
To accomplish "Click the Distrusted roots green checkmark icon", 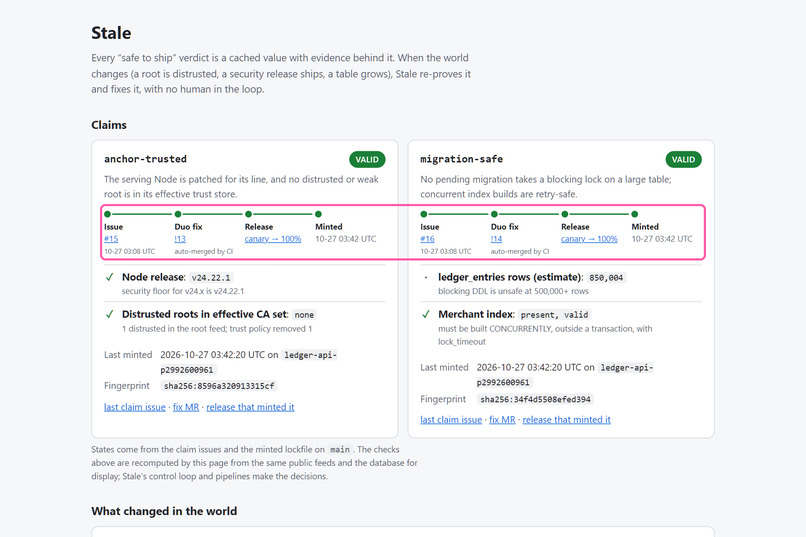I will pyautogui.click(x=109, y=314).
